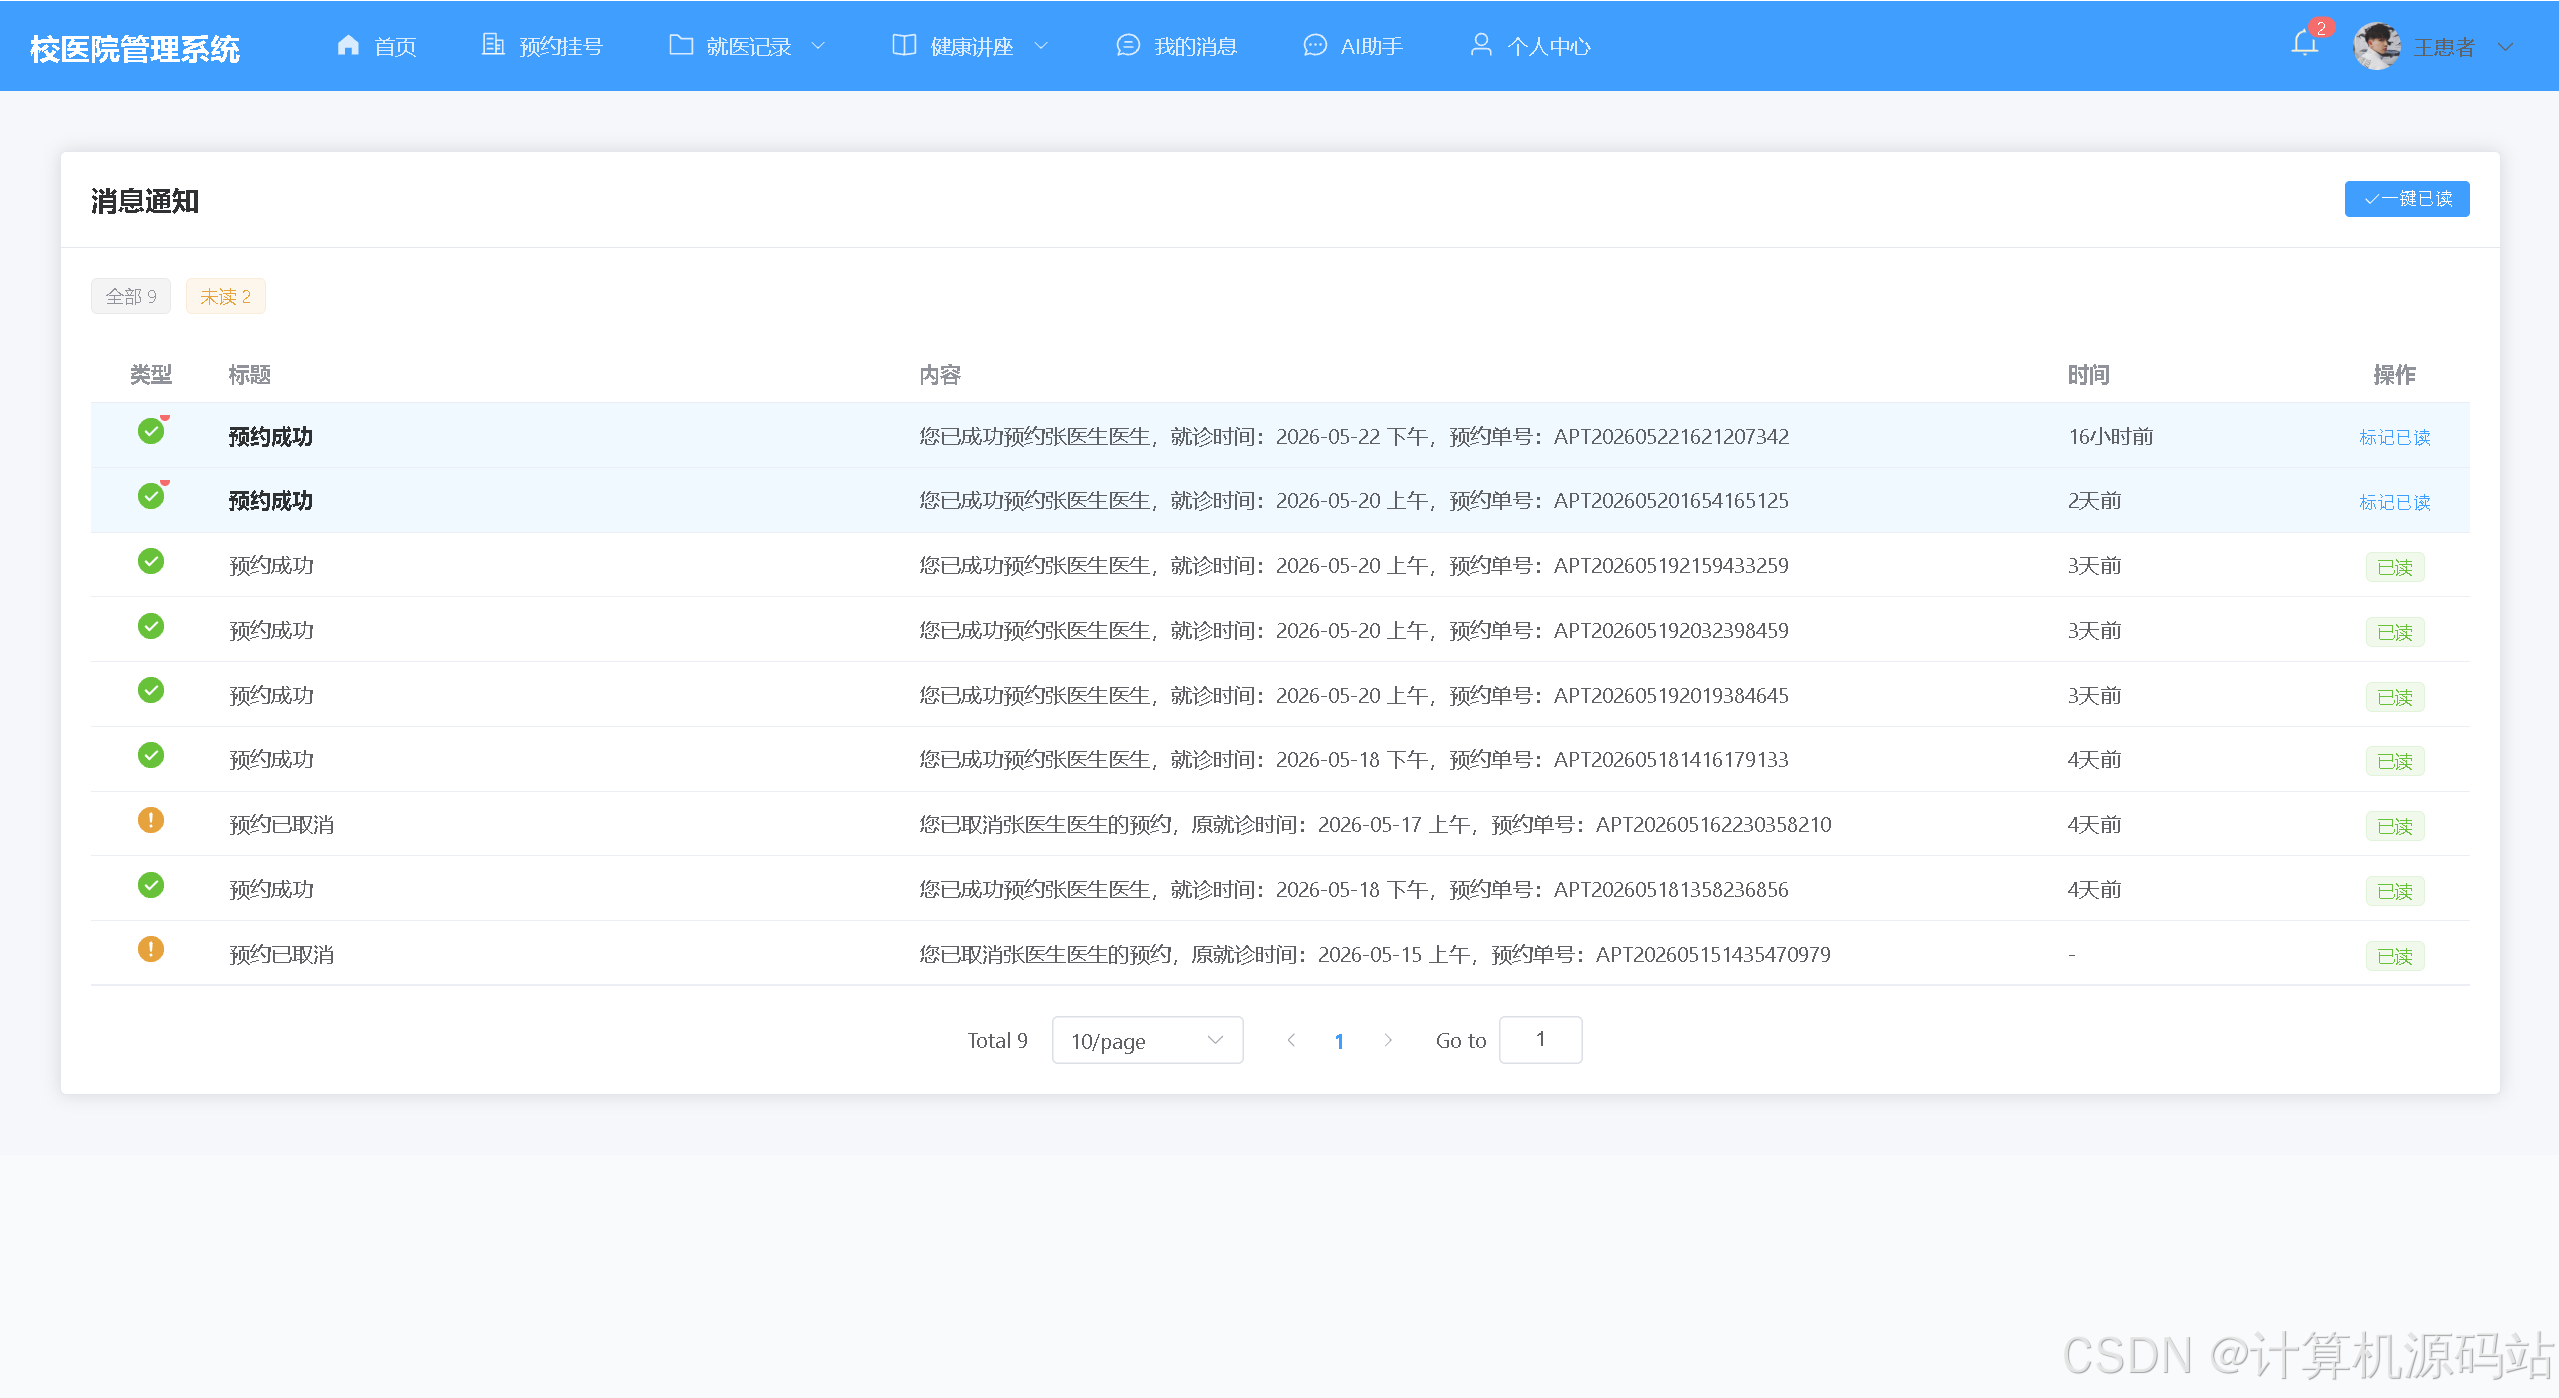
Task: Mark the 2天前 message as read
Action: coord(2394,502)
